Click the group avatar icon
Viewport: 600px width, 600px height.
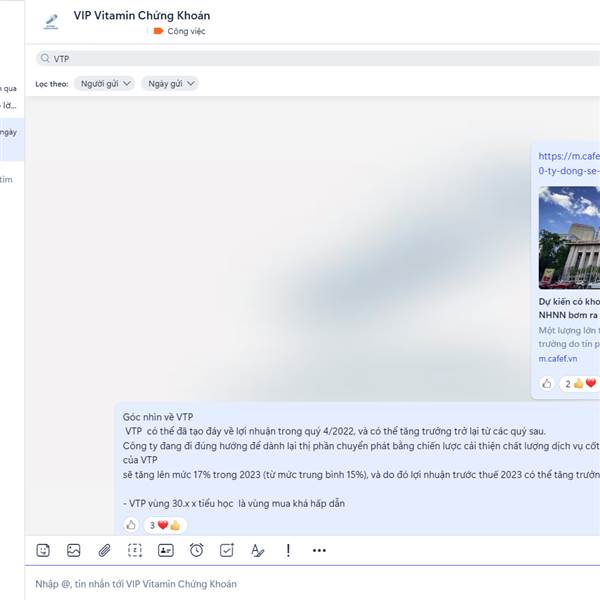pos(51,22)
